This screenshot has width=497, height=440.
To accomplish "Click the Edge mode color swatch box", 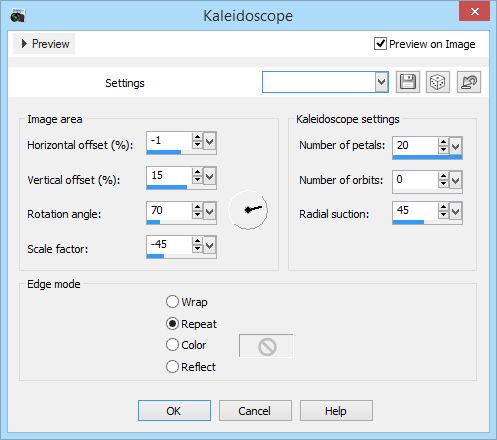I will [266, 346].
